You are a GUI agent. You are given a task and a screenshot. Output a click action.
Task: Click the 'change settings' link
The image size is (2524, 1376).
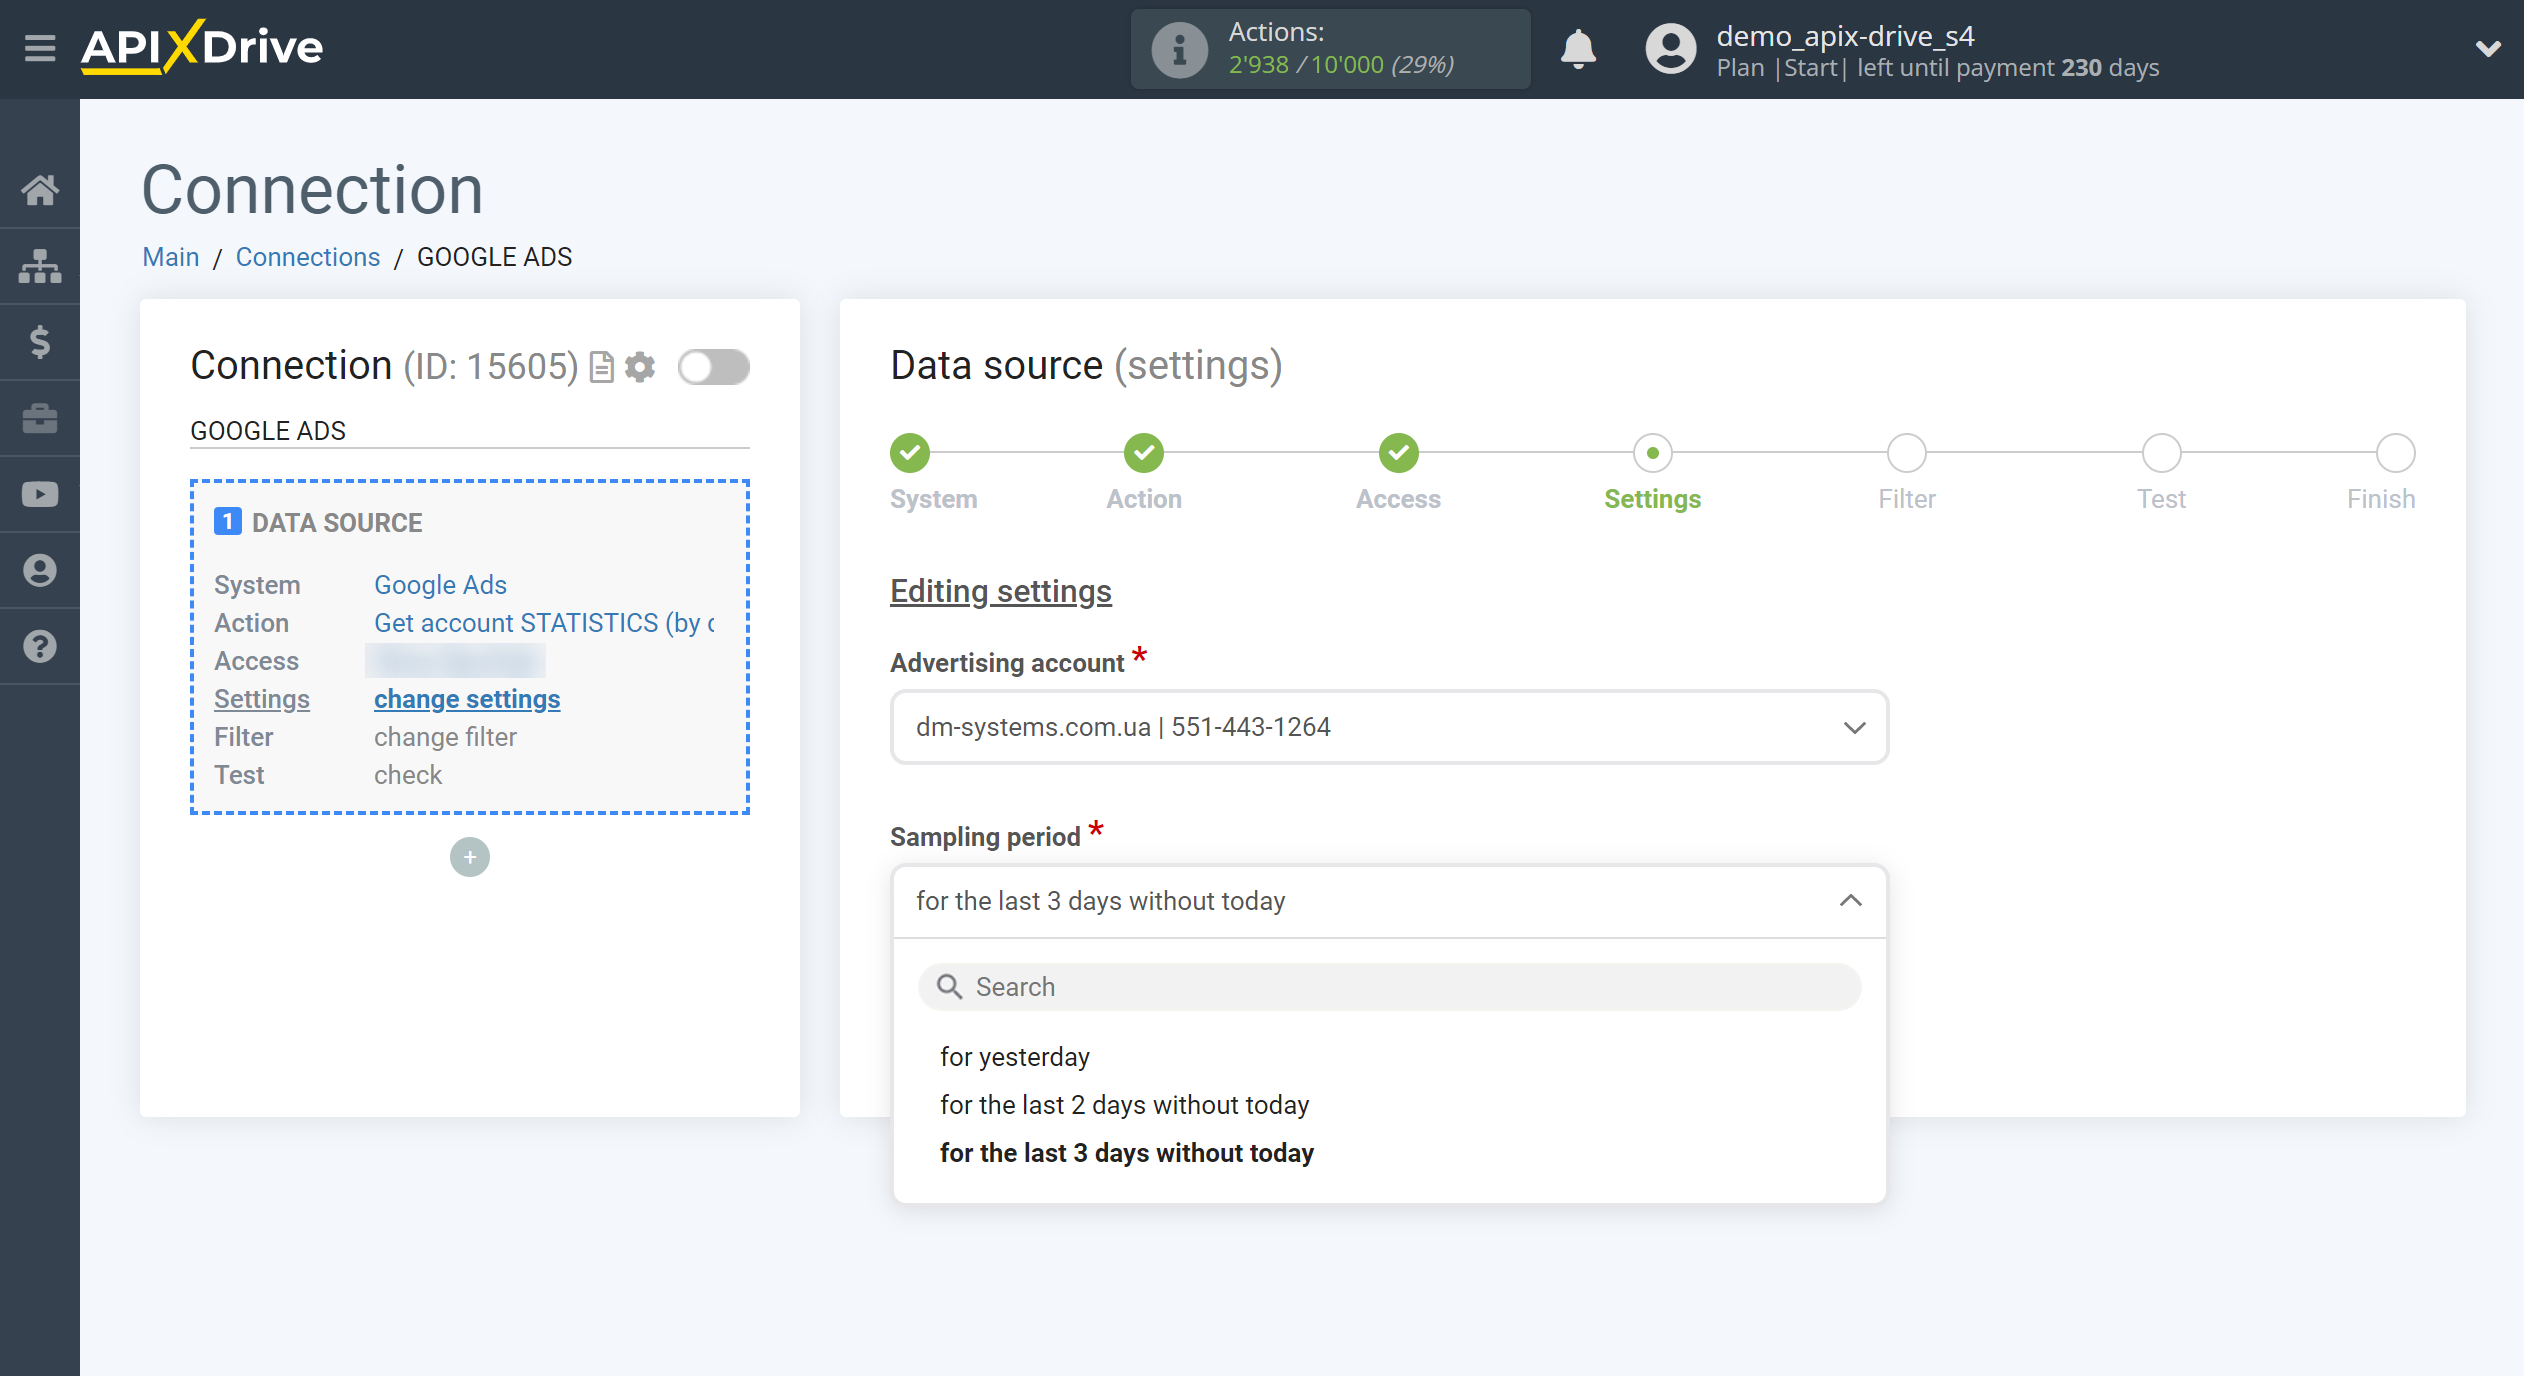pos(466,698)
